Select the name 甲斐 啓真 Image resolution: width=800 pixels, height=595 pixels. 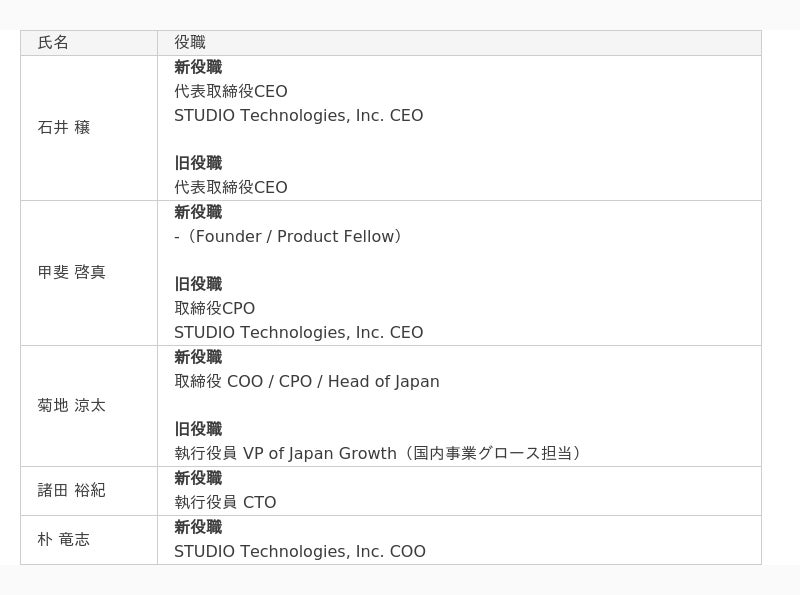point(72,273)
